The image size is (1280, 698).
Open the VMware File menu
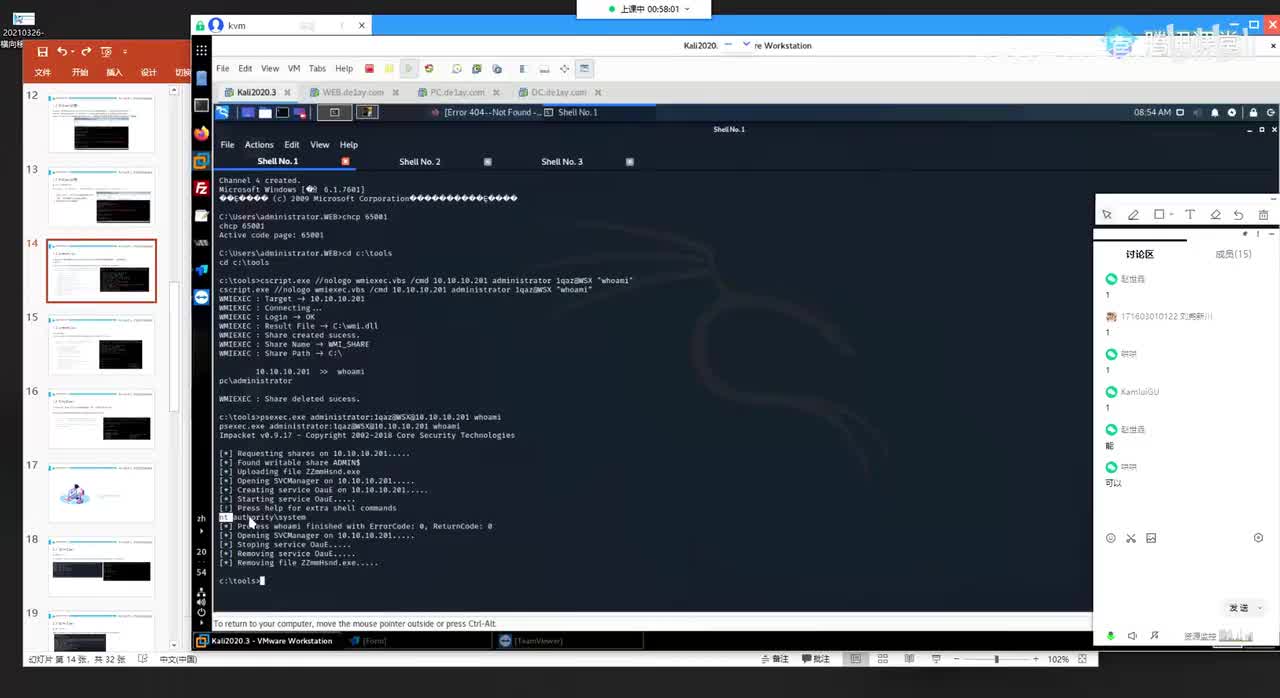point(223,69)
